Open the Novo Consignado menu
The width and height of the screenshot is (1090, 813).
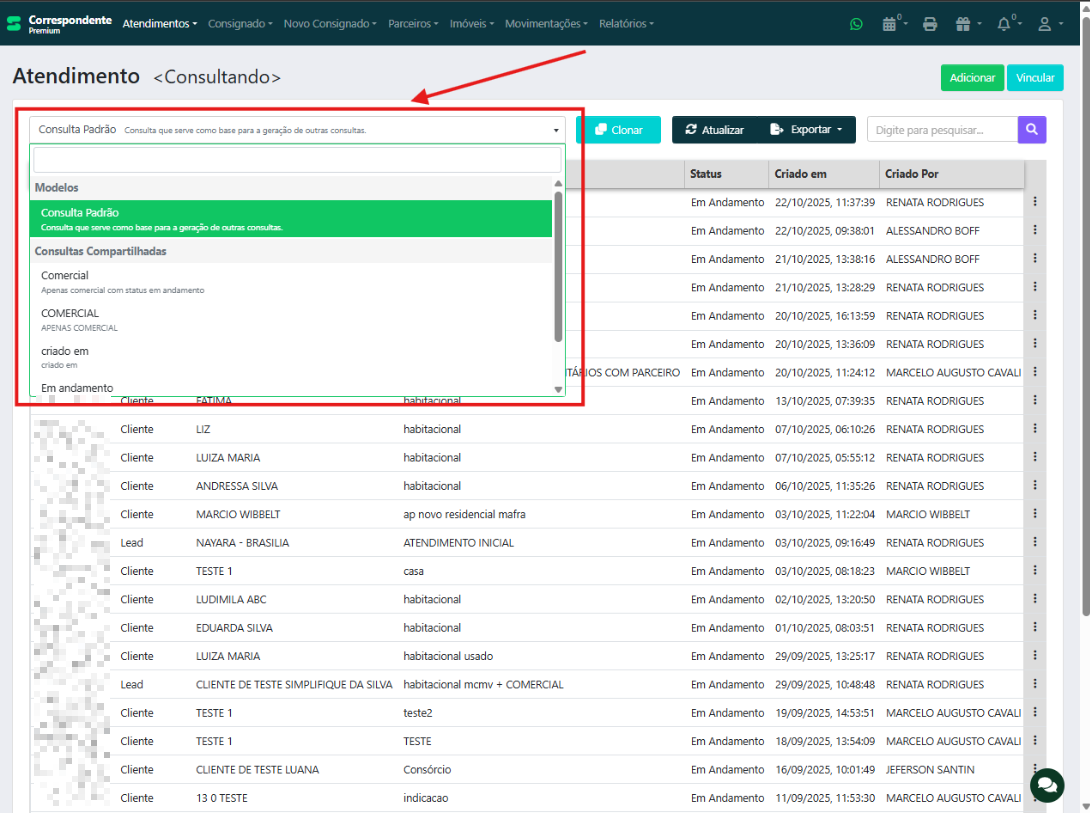330,23
